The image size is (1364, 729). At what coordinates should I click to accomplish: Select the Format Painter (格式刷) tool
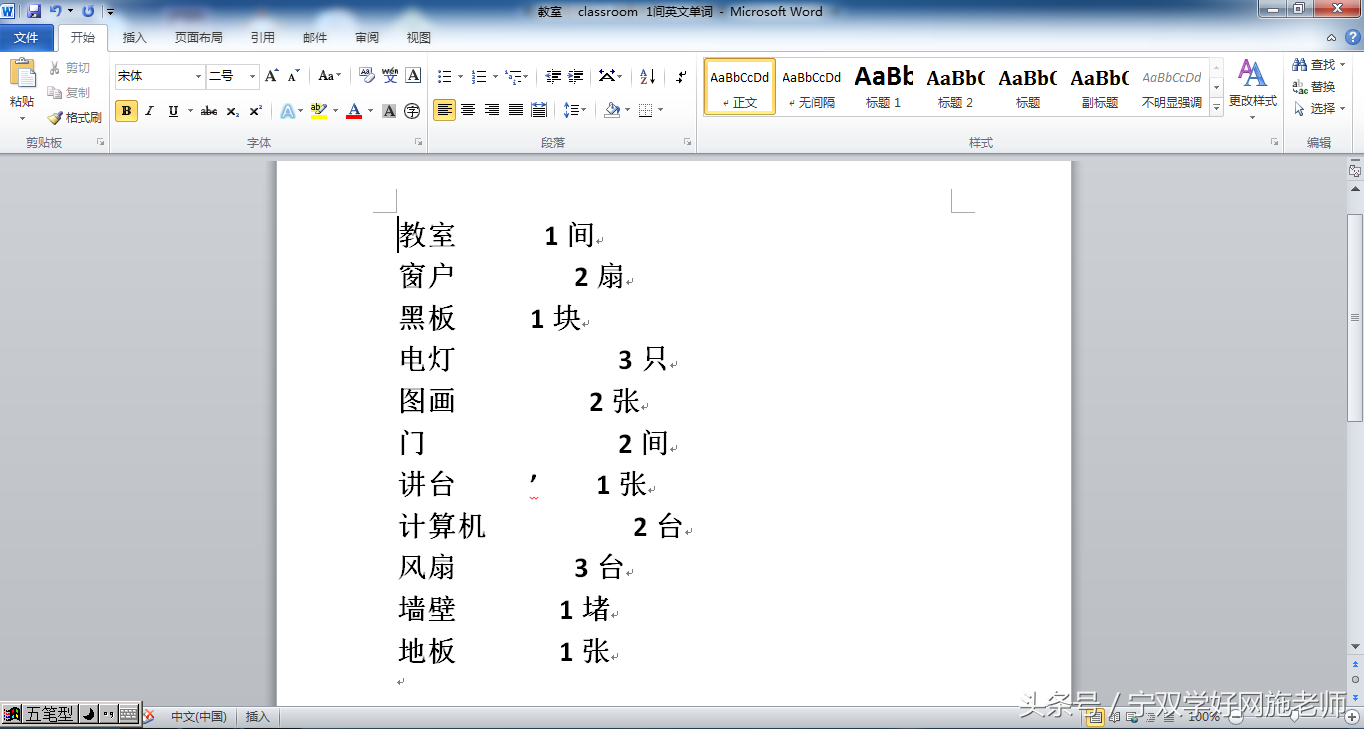75,117
